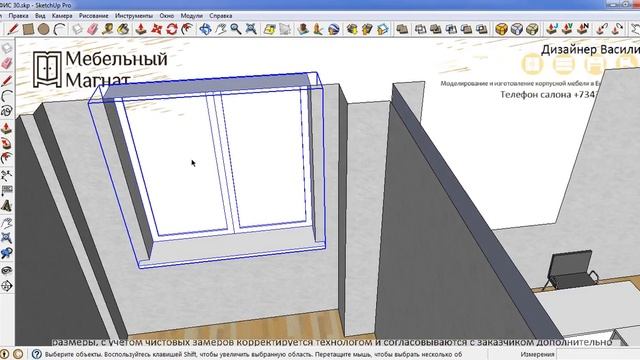Select the Pan tool in left sidebar
Viewport: 640px width, 360px height.
(x=7, y=223)
